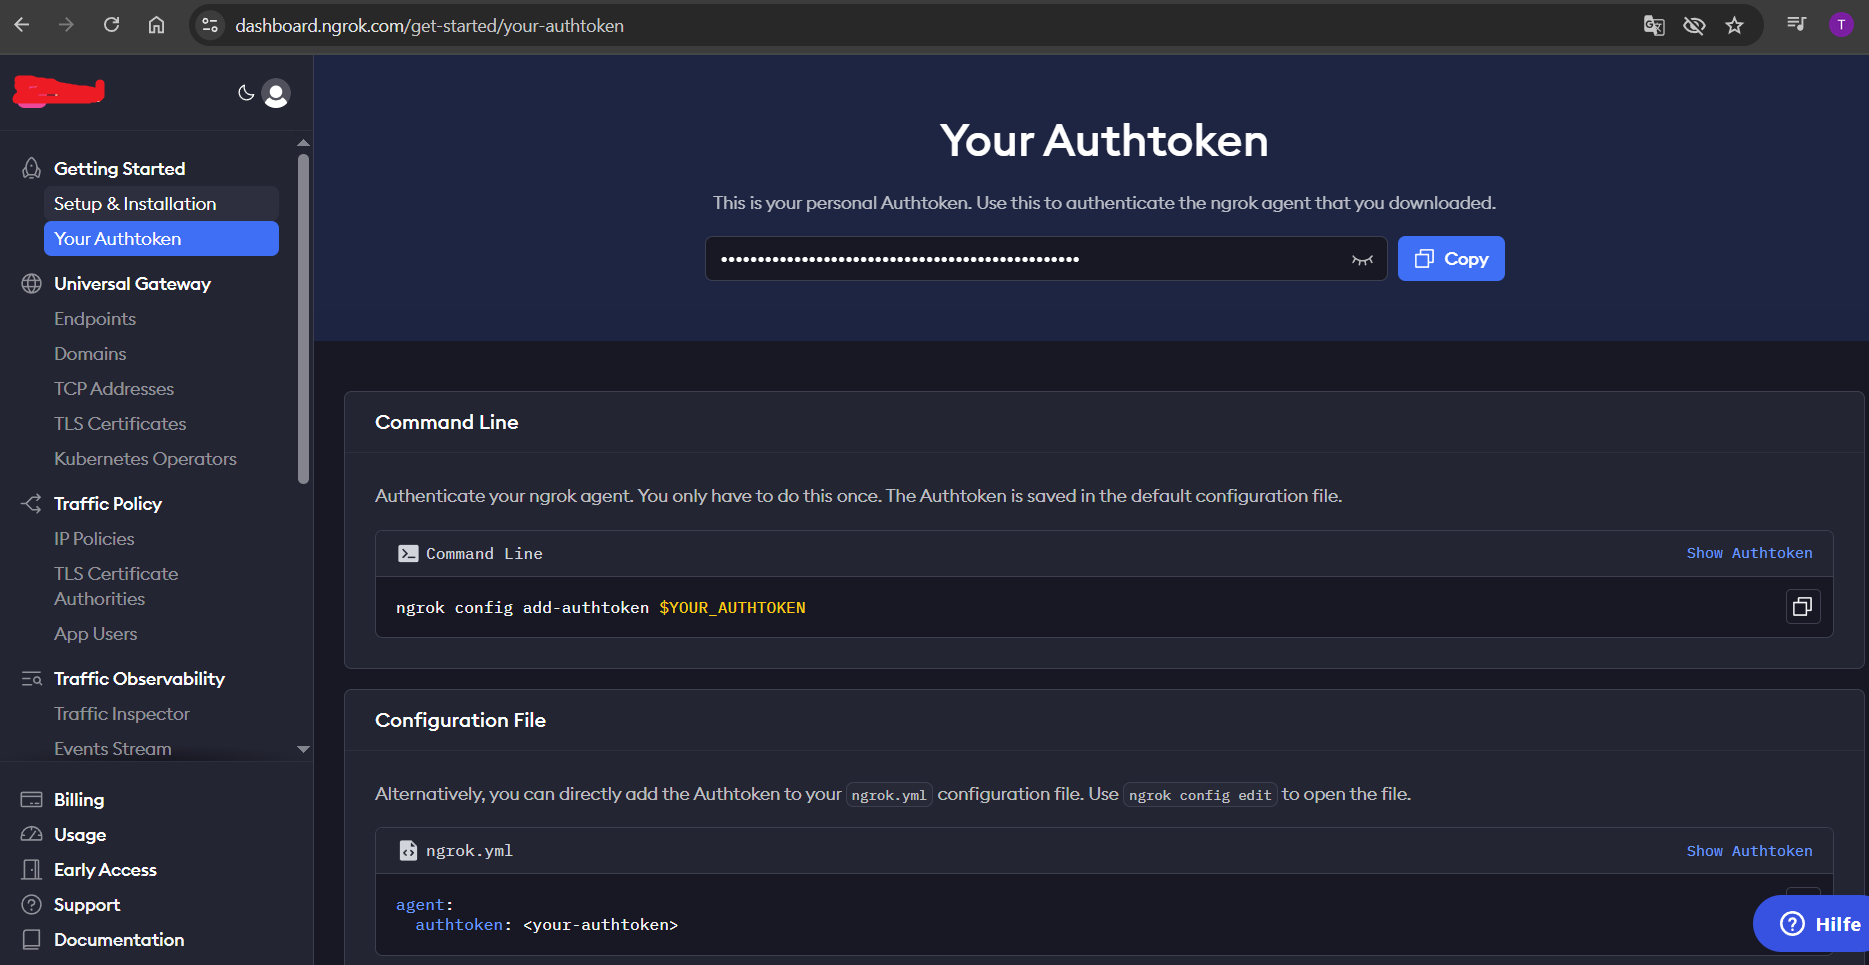Open the Hilfe help widget
1869x965 pixels.
click(x=1812, y=923)
